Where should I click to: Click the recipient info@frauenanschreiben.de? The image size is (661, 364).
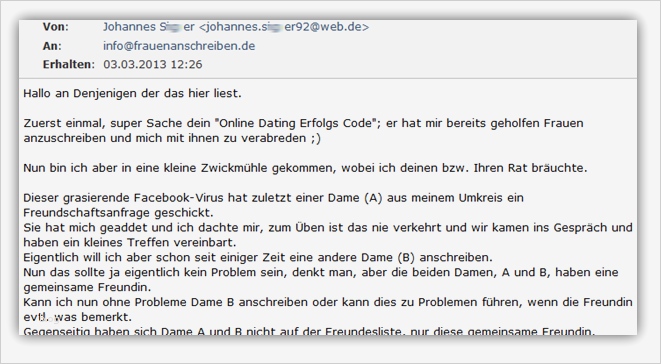(179, 46)
